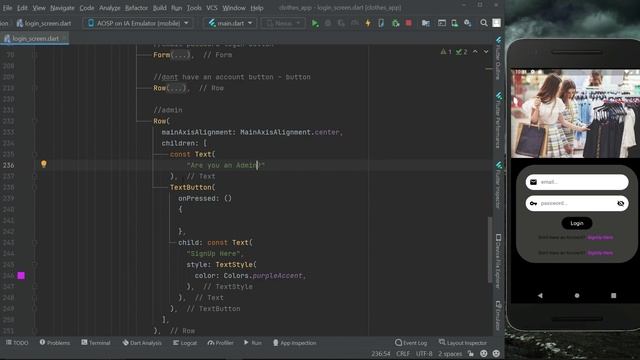This screenshot has height=360, width=640.
Task: Expand the folded Form(...) code region
Action: [180, 55]
